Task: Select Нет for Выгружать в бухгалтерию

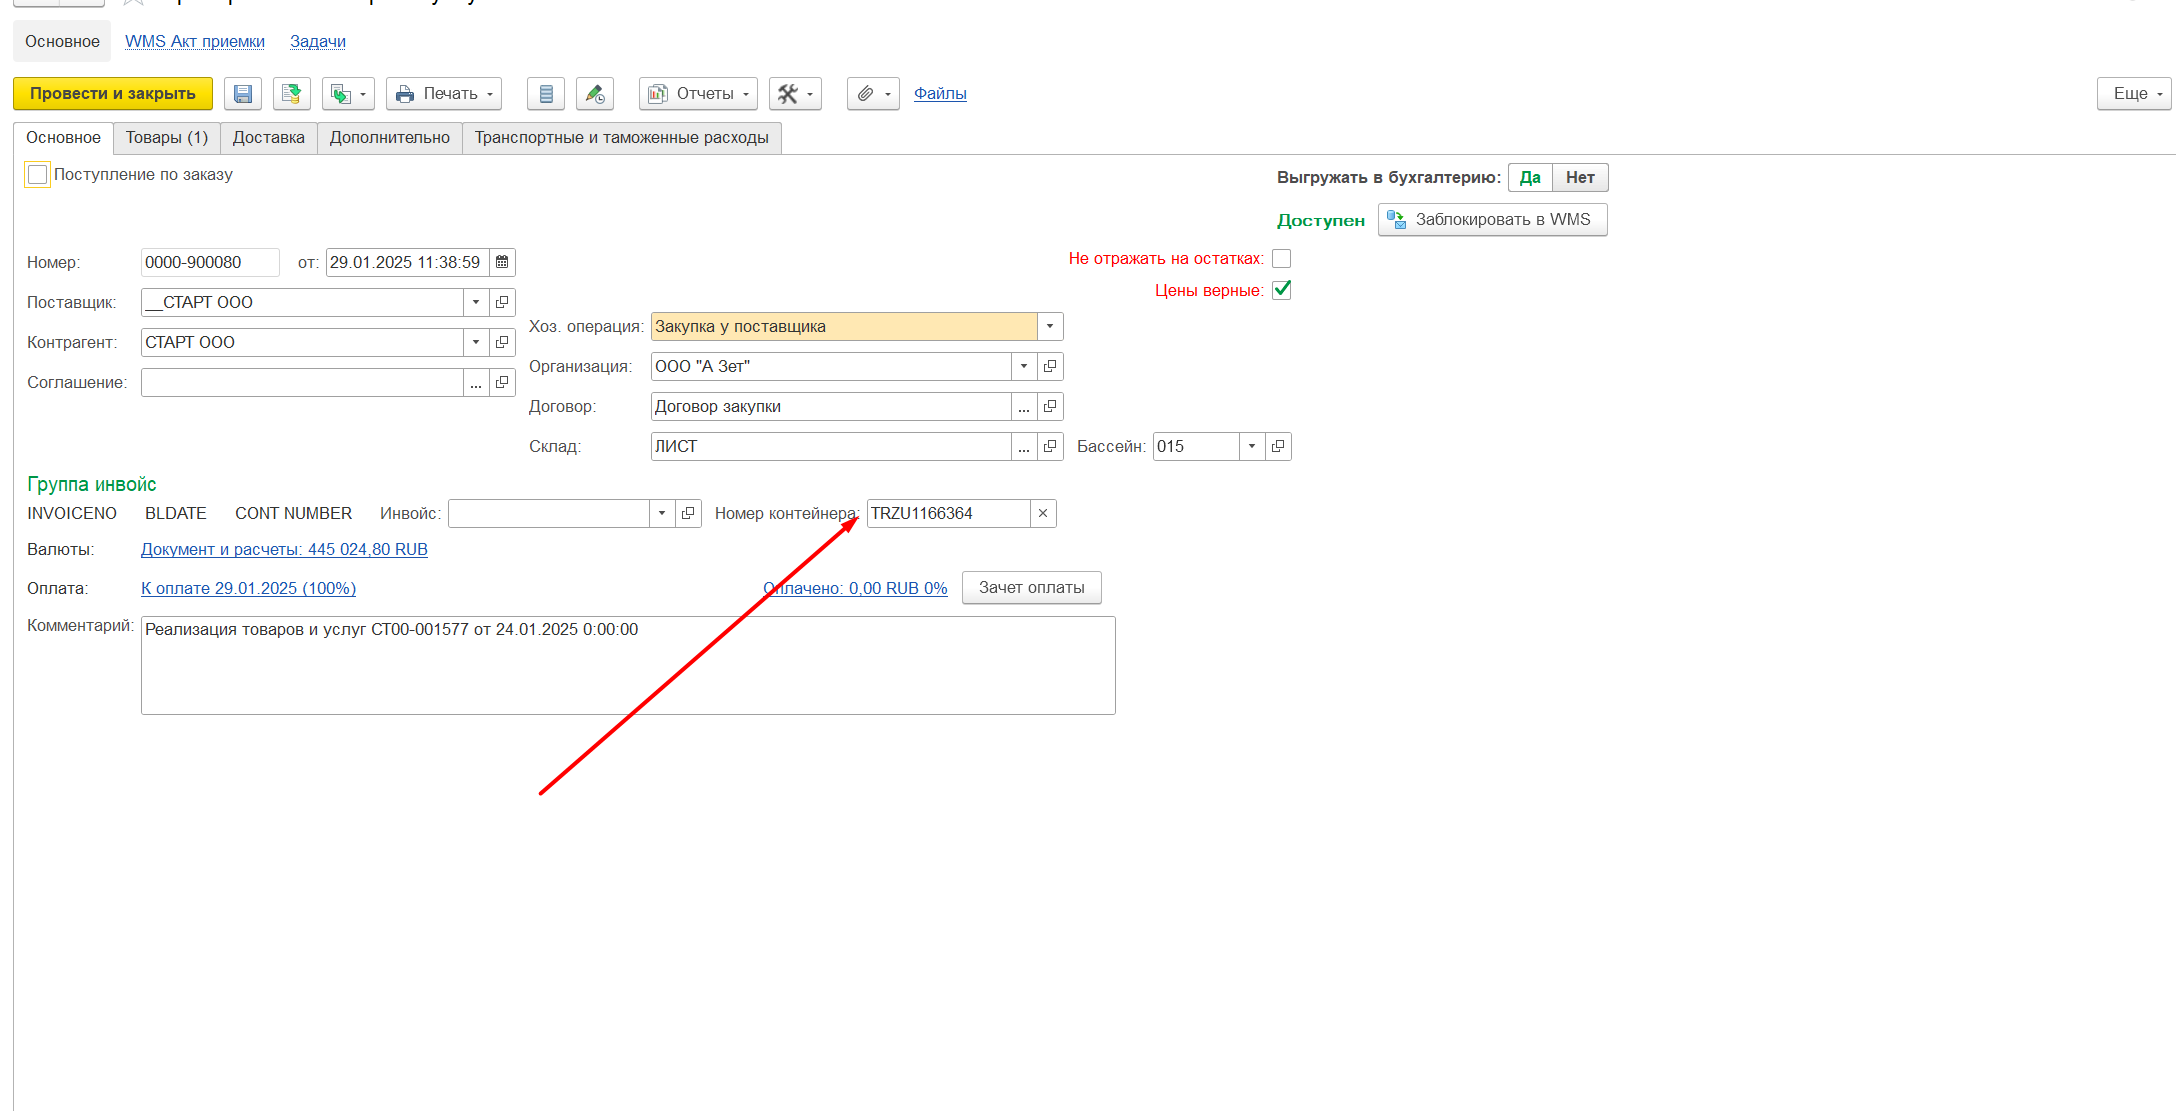Action: [1579, 178]
